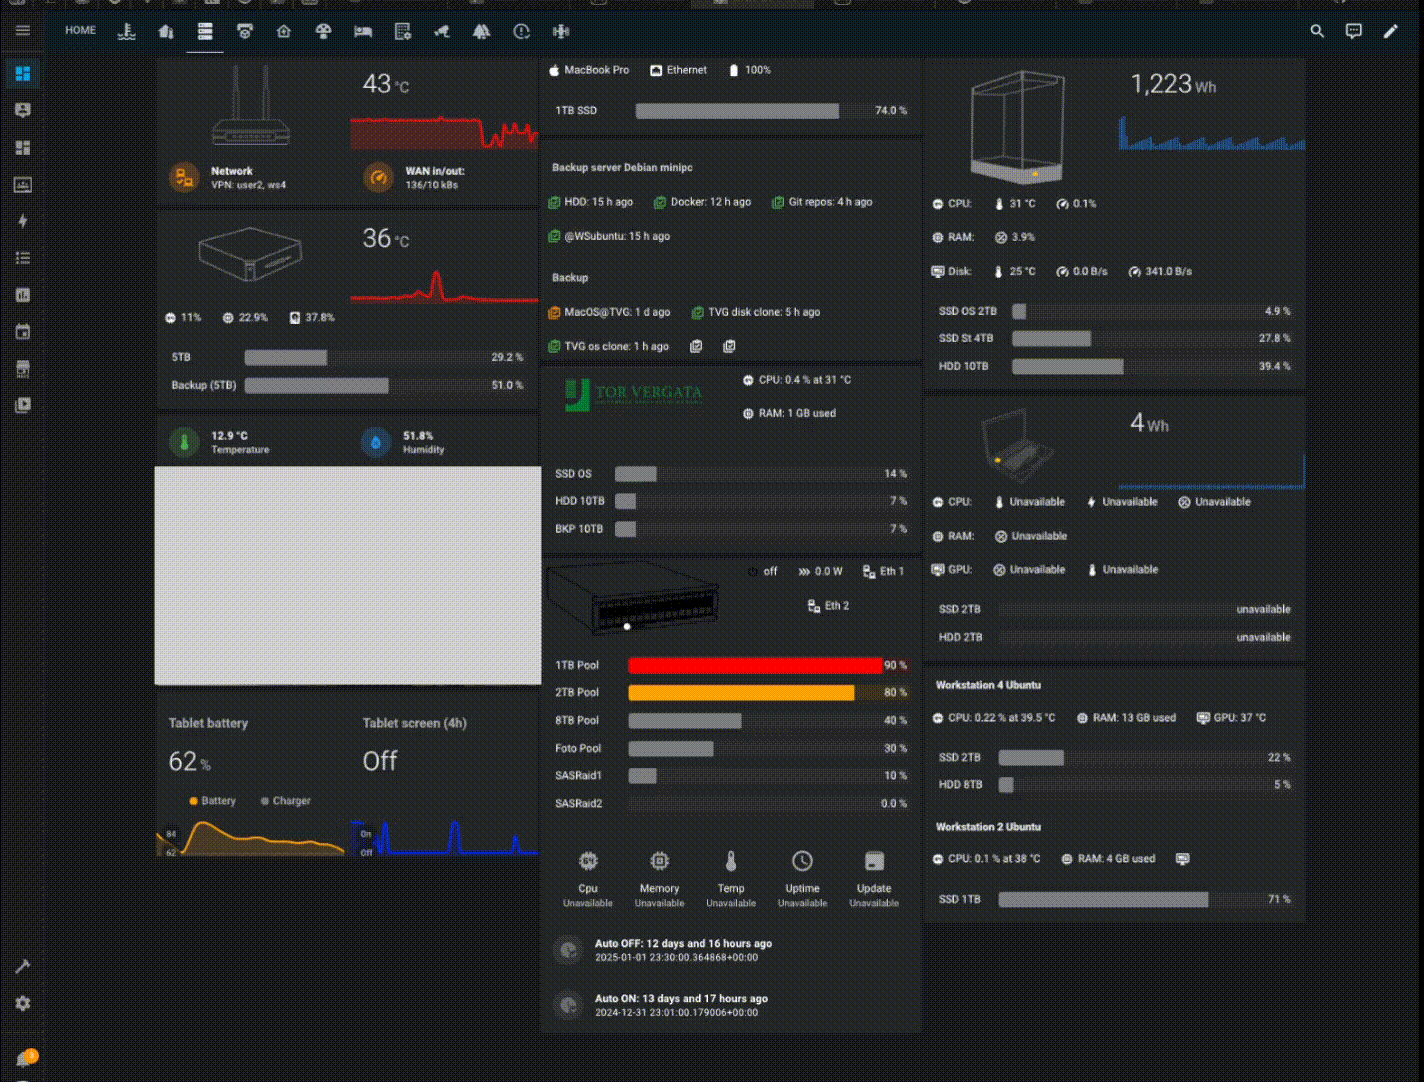Open the hamburger sidebar menu
1424x1082 pixels.
click(23, 31)
